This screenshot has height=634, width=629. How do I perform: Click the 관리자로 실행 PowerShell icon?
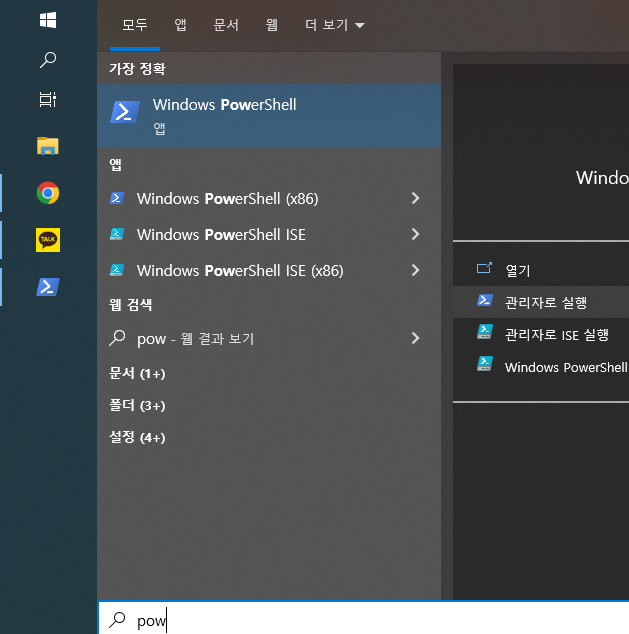tap(484, 300)
